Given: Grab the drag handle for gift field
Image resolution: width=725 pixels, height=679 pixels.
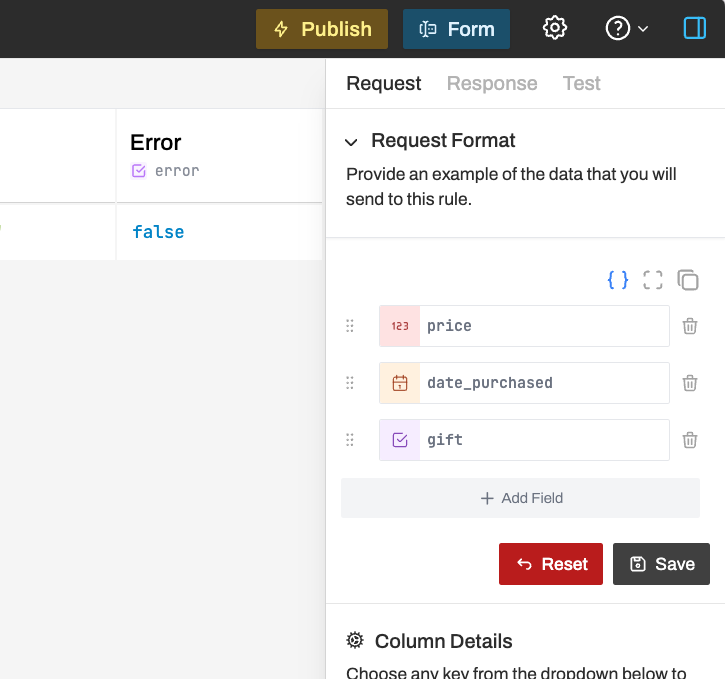Looking at the screenshot, I should [x=350, y=440].
